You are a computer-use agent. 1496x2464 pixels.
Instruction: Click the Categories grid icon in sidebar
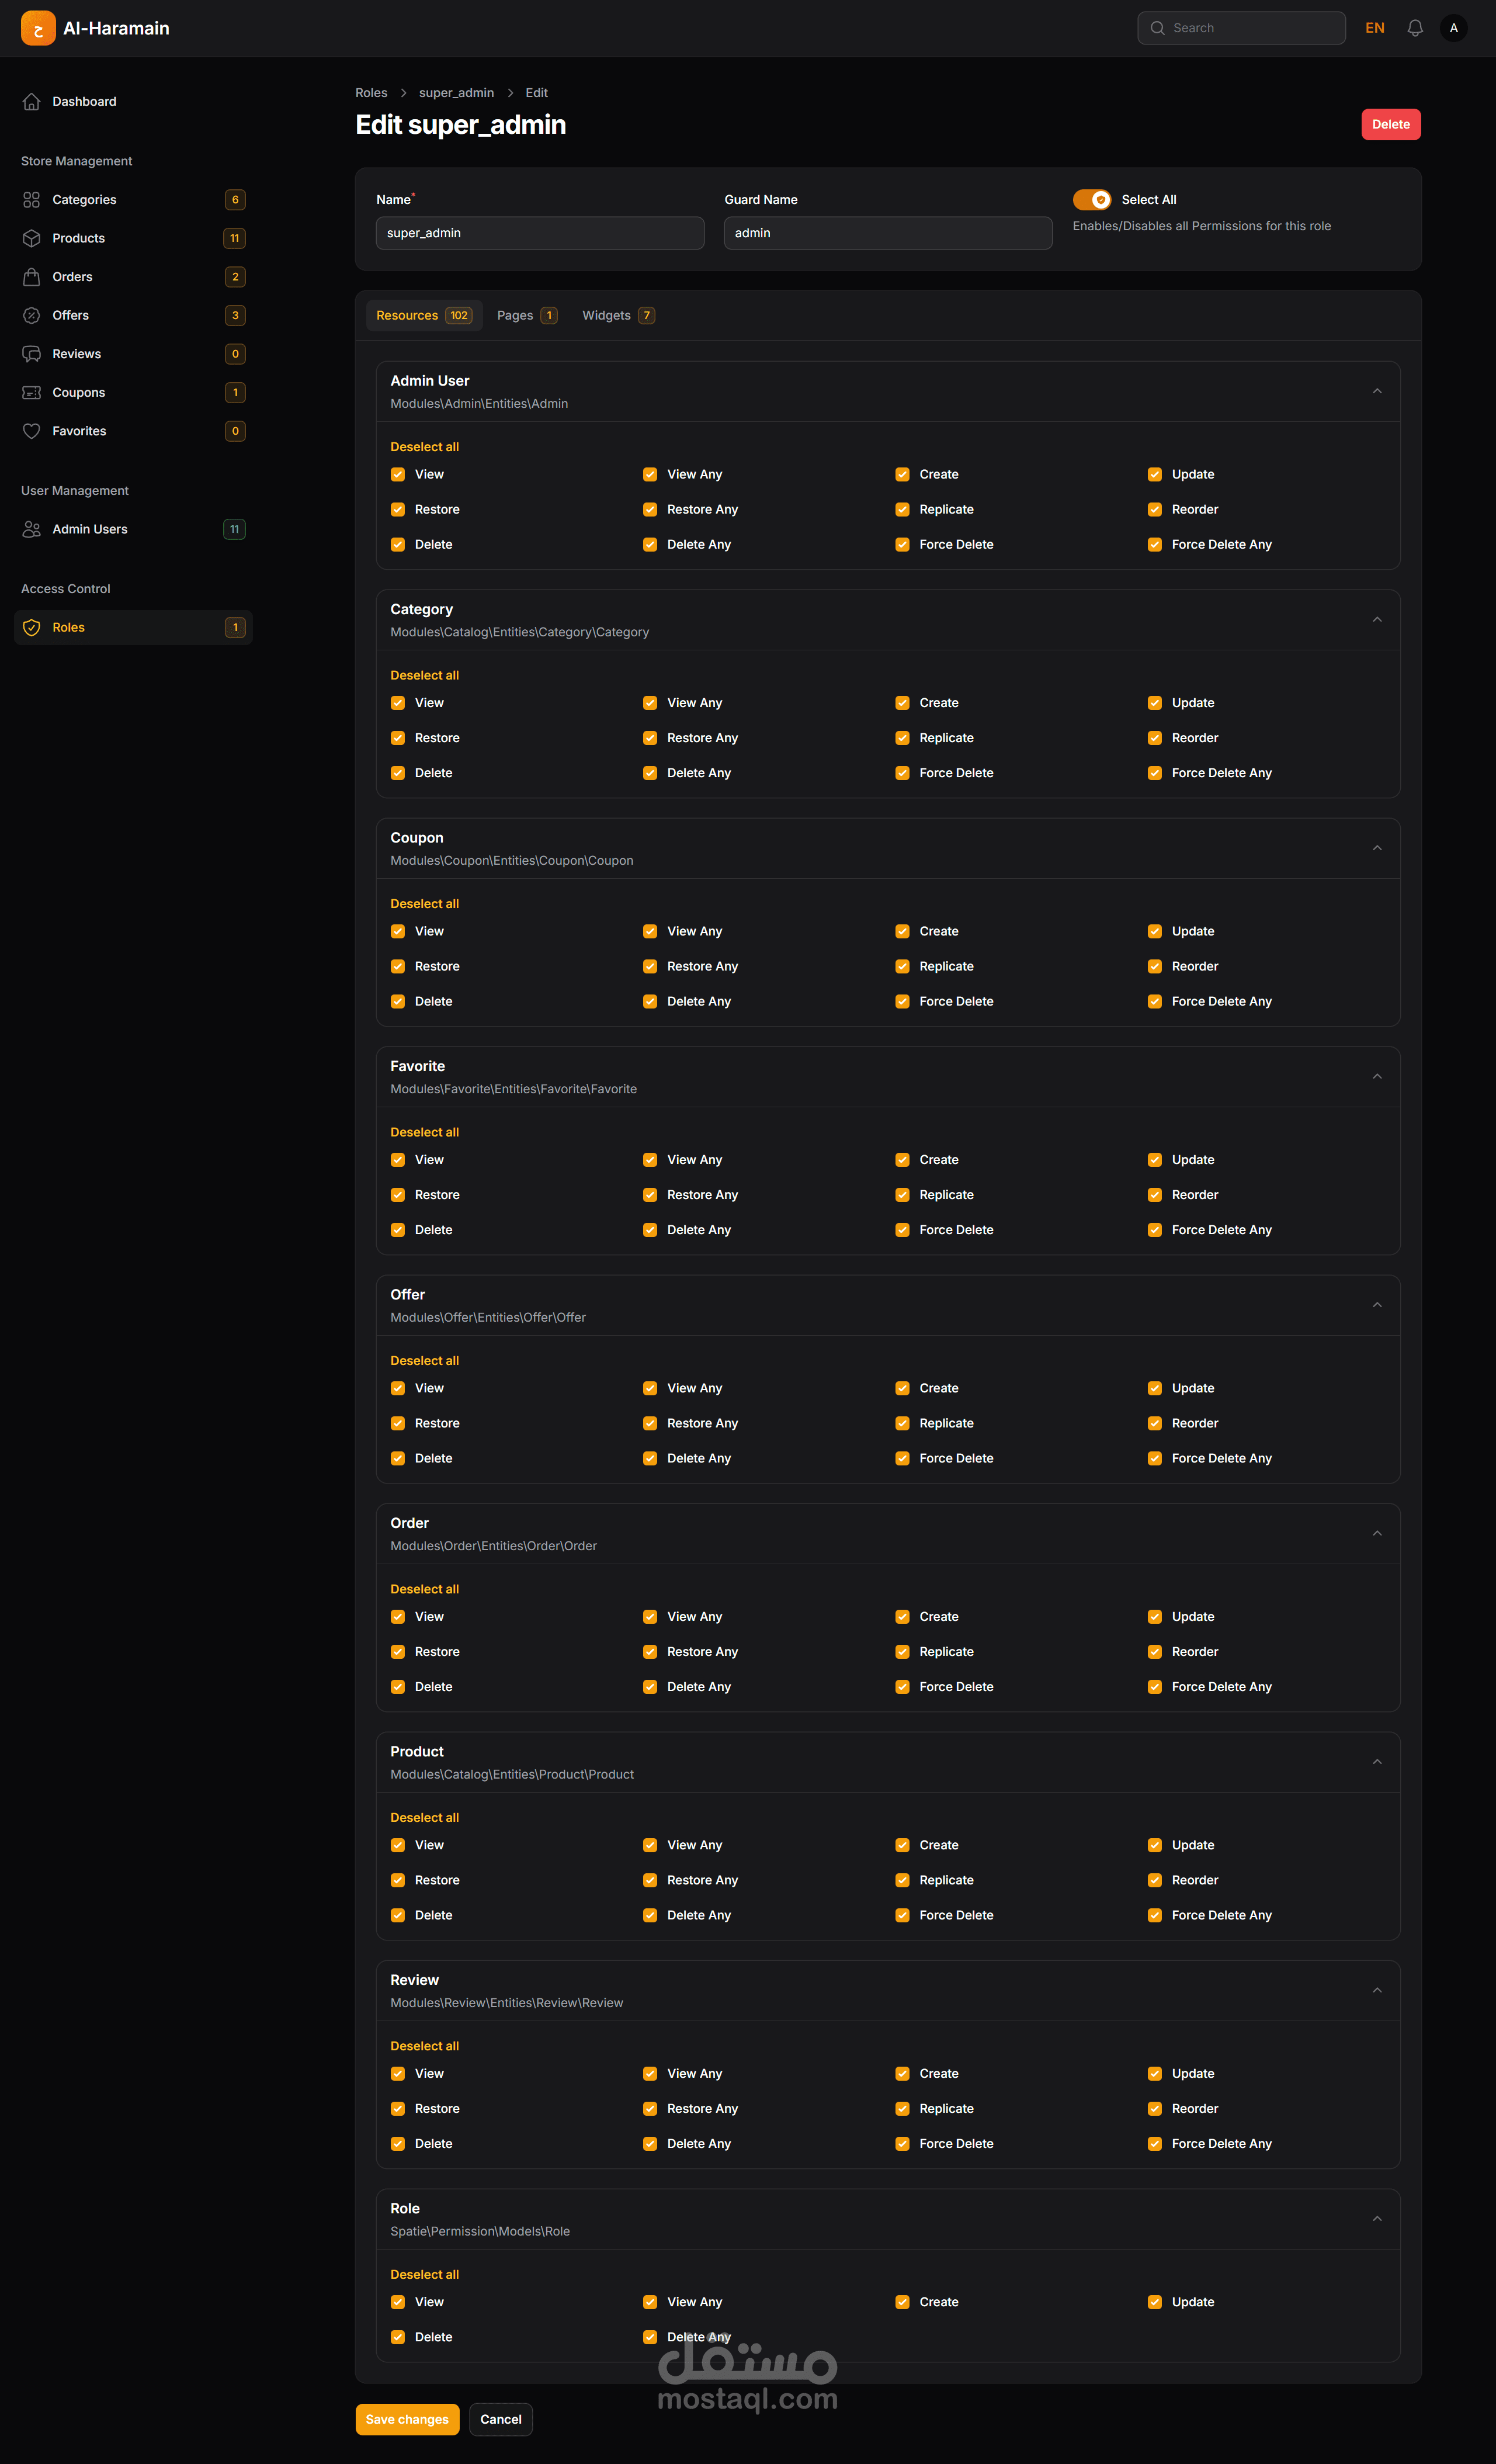(x=32, y=200)
